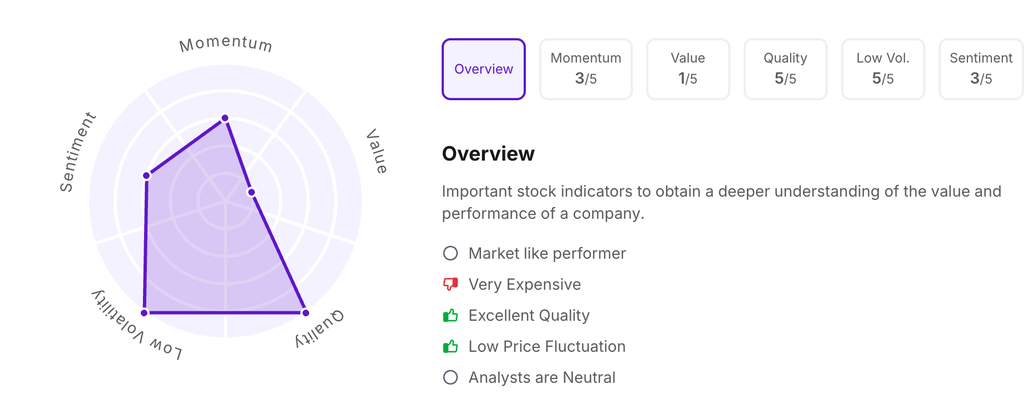Click the Value data point on radar chart

pos(251,192)
